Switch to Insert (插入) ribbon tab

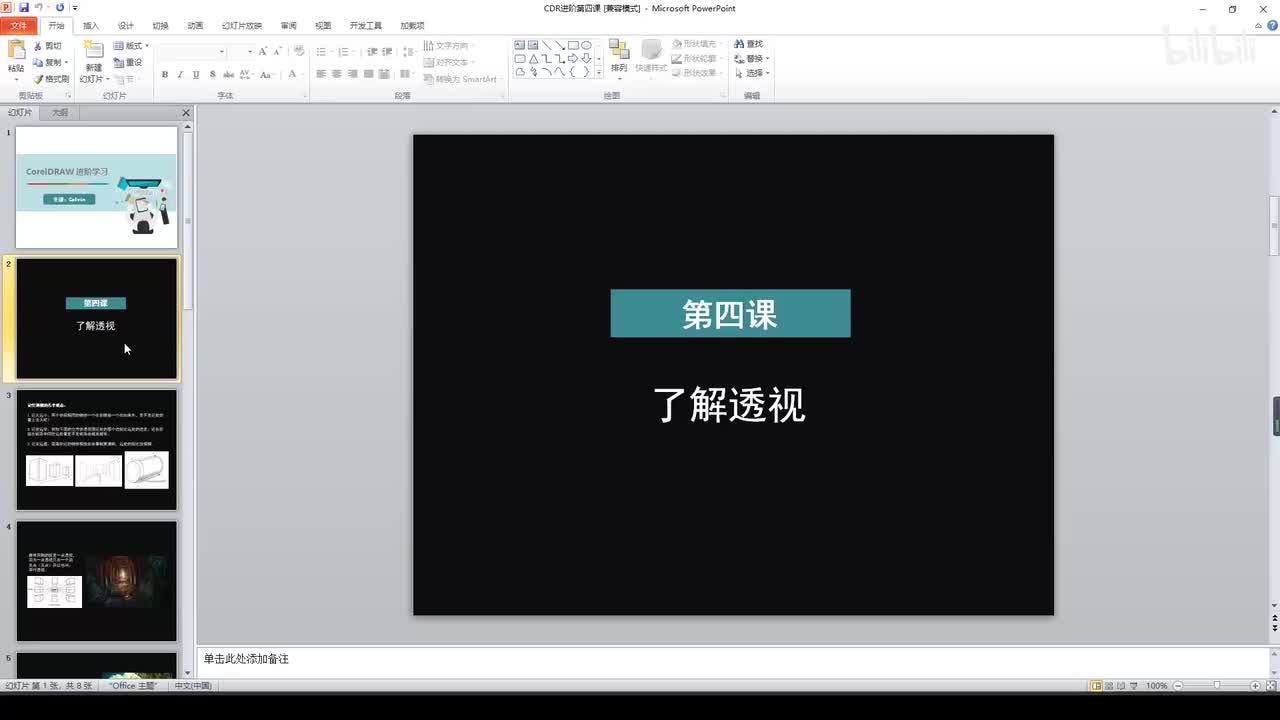pyautogui.click(x=91, y=25)
